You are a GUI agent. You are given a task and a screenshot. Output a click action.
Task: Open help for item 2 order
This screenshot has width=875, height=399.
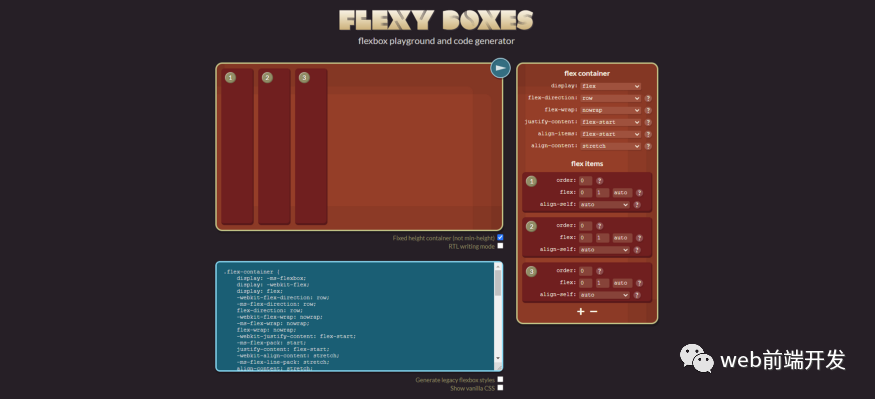point(599,226)
